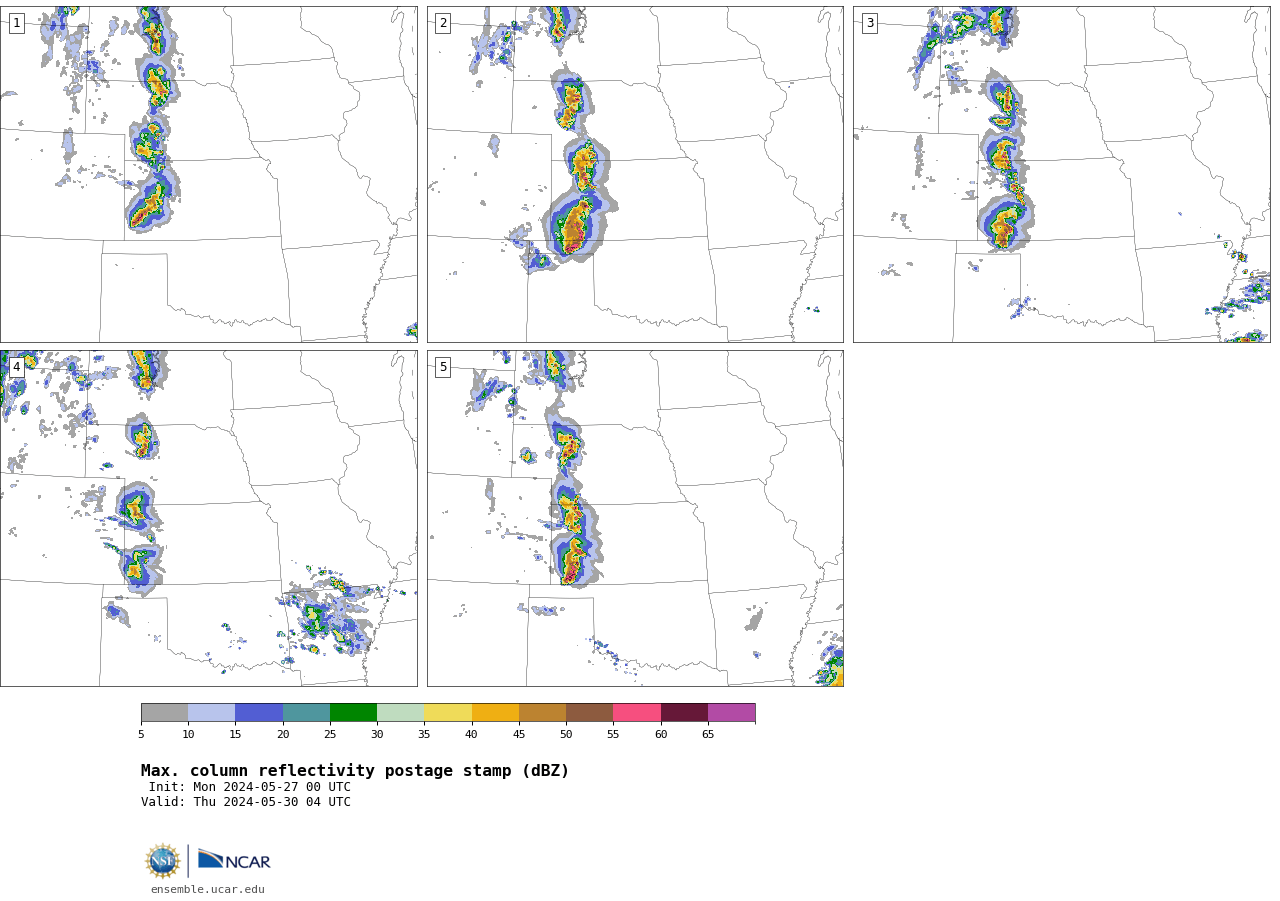The image size is (1280, 901).
Task: Open ensemble member 5 reflectivity panel
Action: (x=635, y=518)
